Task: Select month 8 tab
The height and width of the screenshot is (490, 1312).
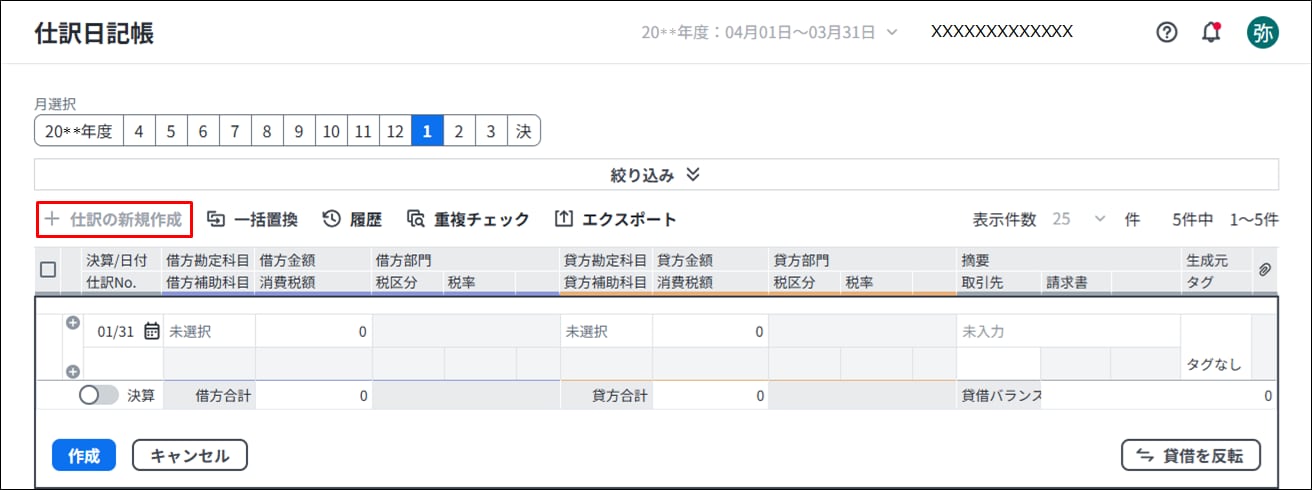Action: 267,131
